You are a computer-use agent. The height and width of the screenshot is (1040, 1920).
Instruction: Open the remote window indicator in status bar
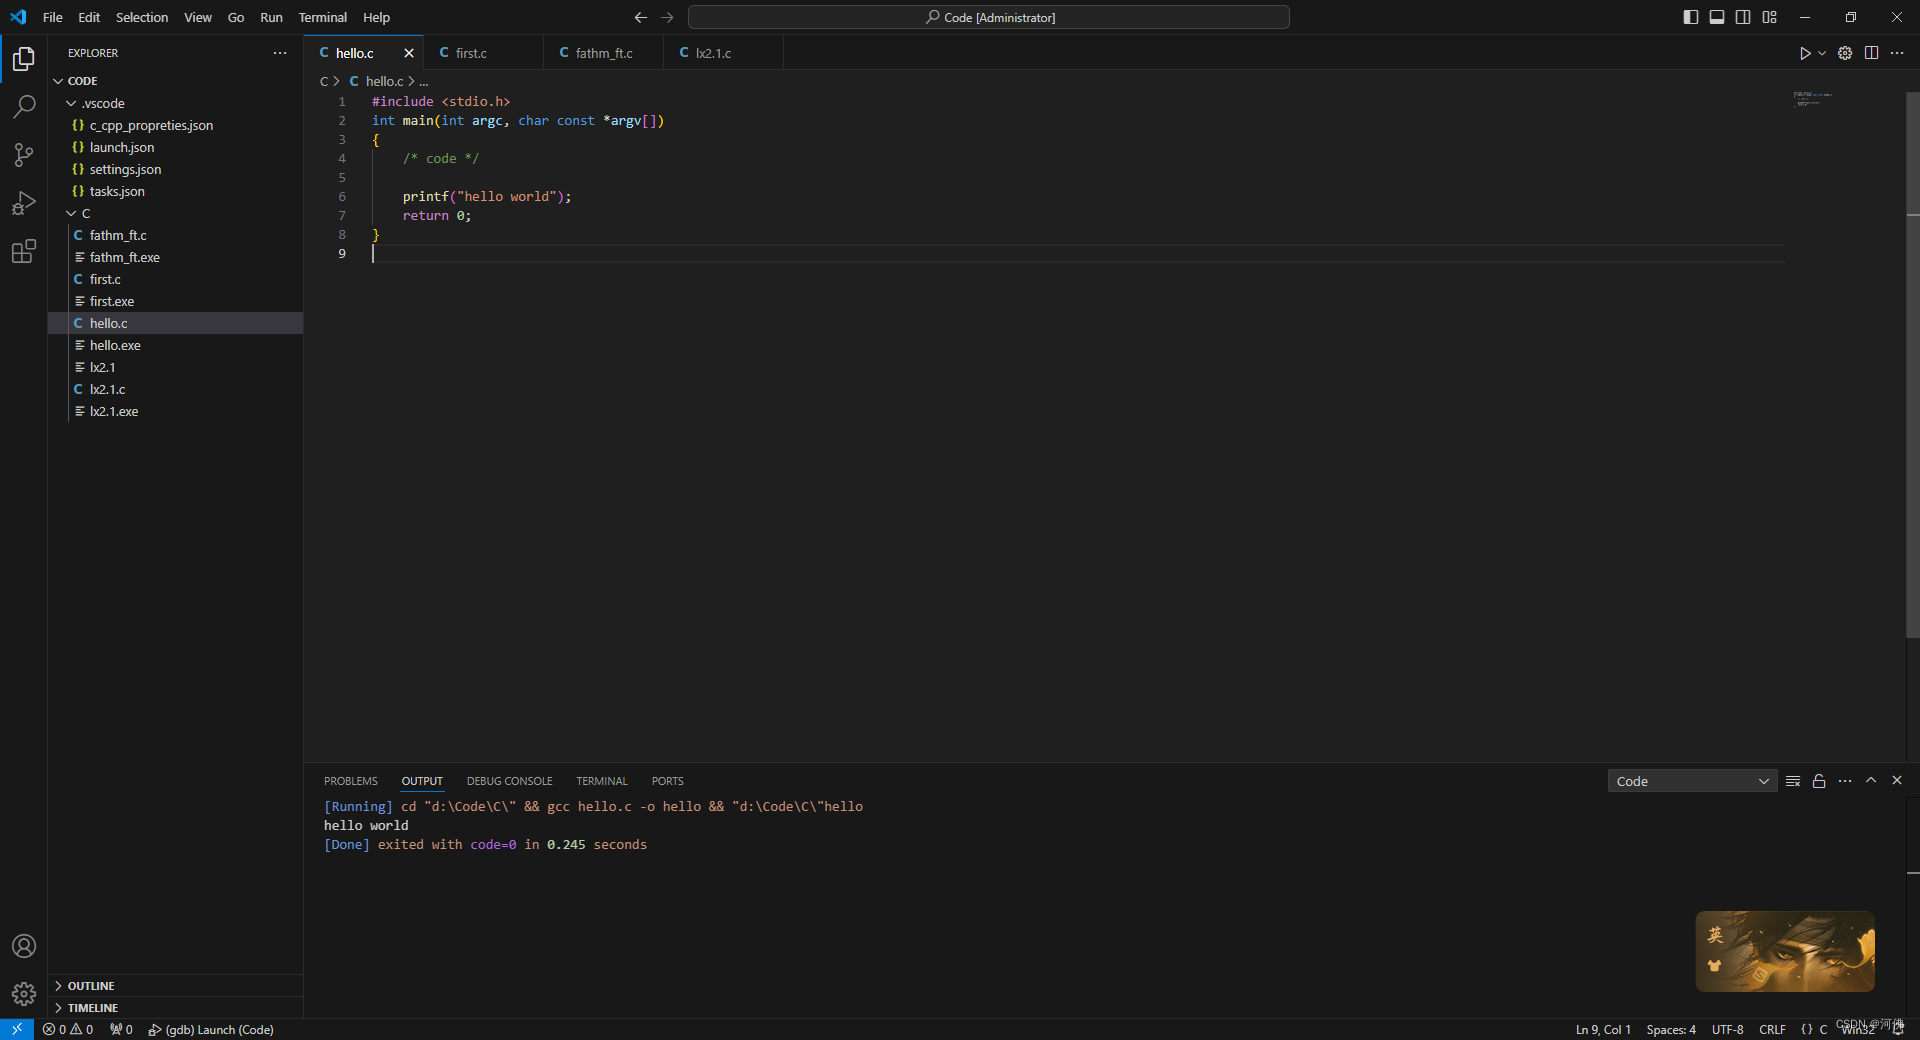click(x=17, y=1029)
